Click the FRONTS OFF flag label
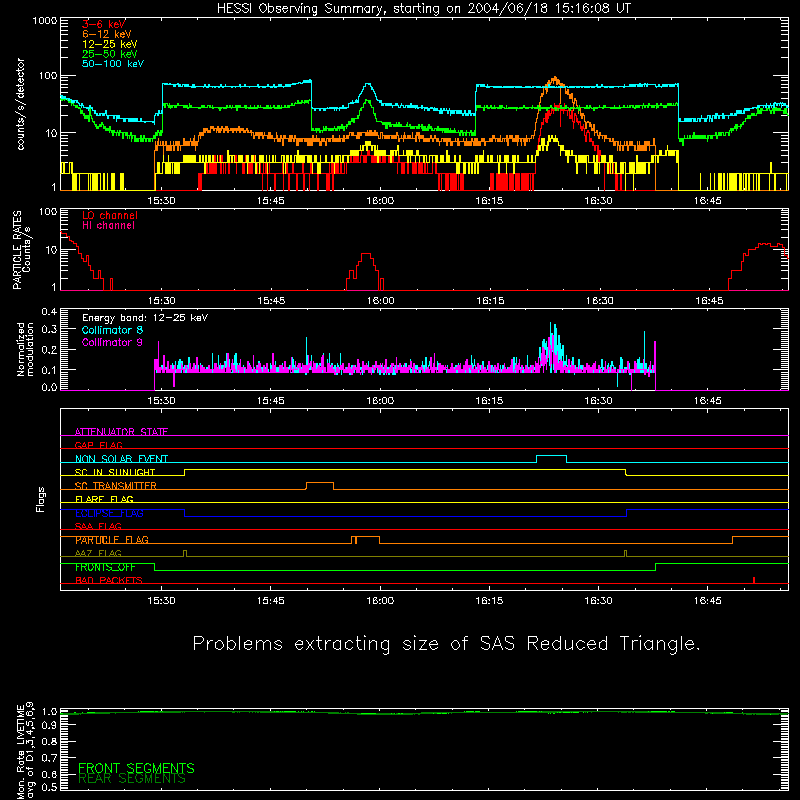800x800 pixels. point(105,567)
